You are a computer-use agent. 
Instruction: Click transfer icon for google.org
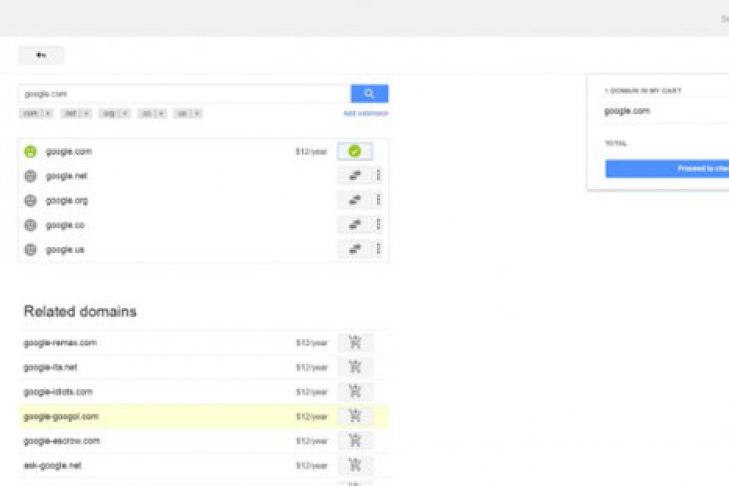[354, 200]
